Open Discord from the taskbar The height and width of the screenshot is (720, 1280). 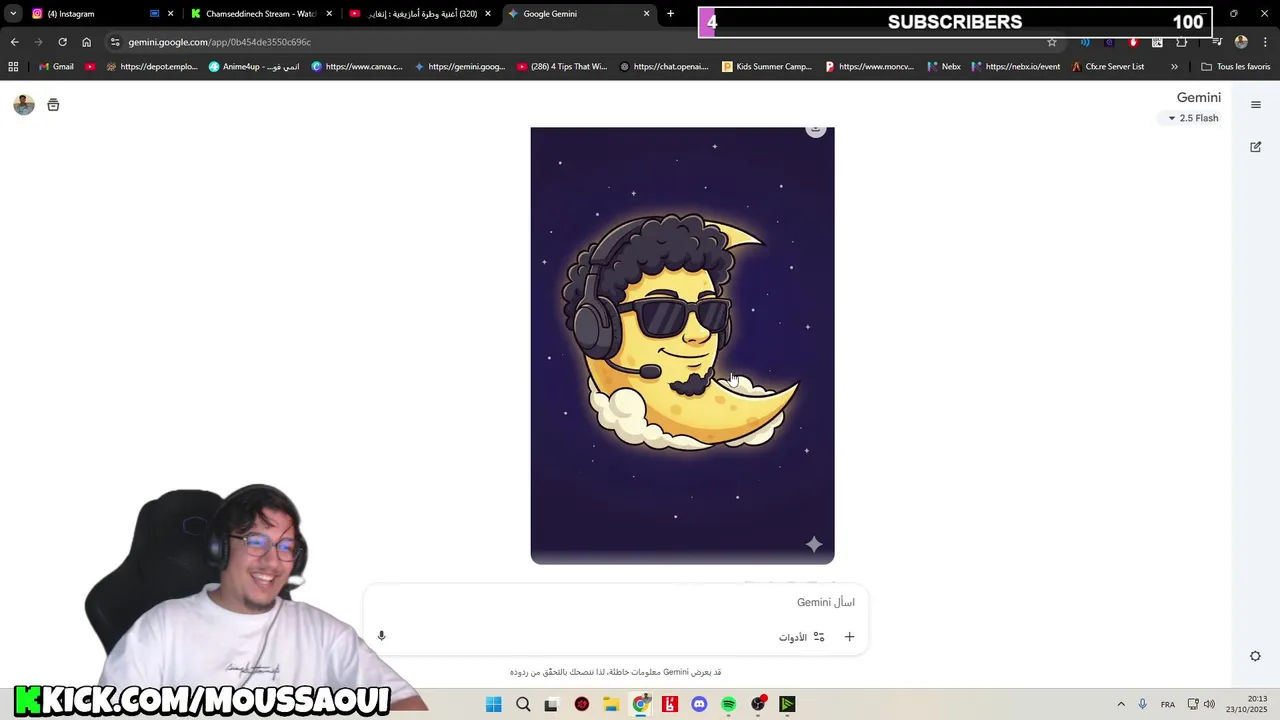(699, 704)
